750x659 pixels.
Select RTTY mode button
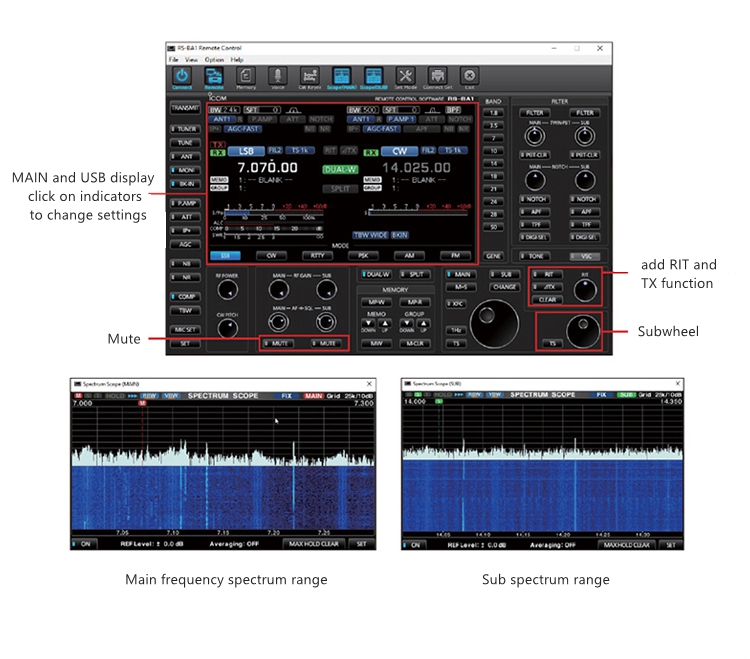pyautogui.click(x=316, y=255)
